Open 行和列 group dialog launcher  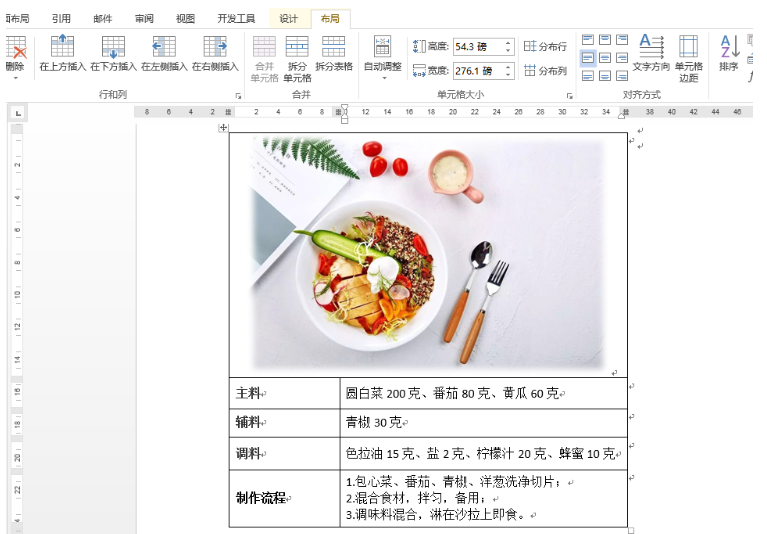coord(238,96)
